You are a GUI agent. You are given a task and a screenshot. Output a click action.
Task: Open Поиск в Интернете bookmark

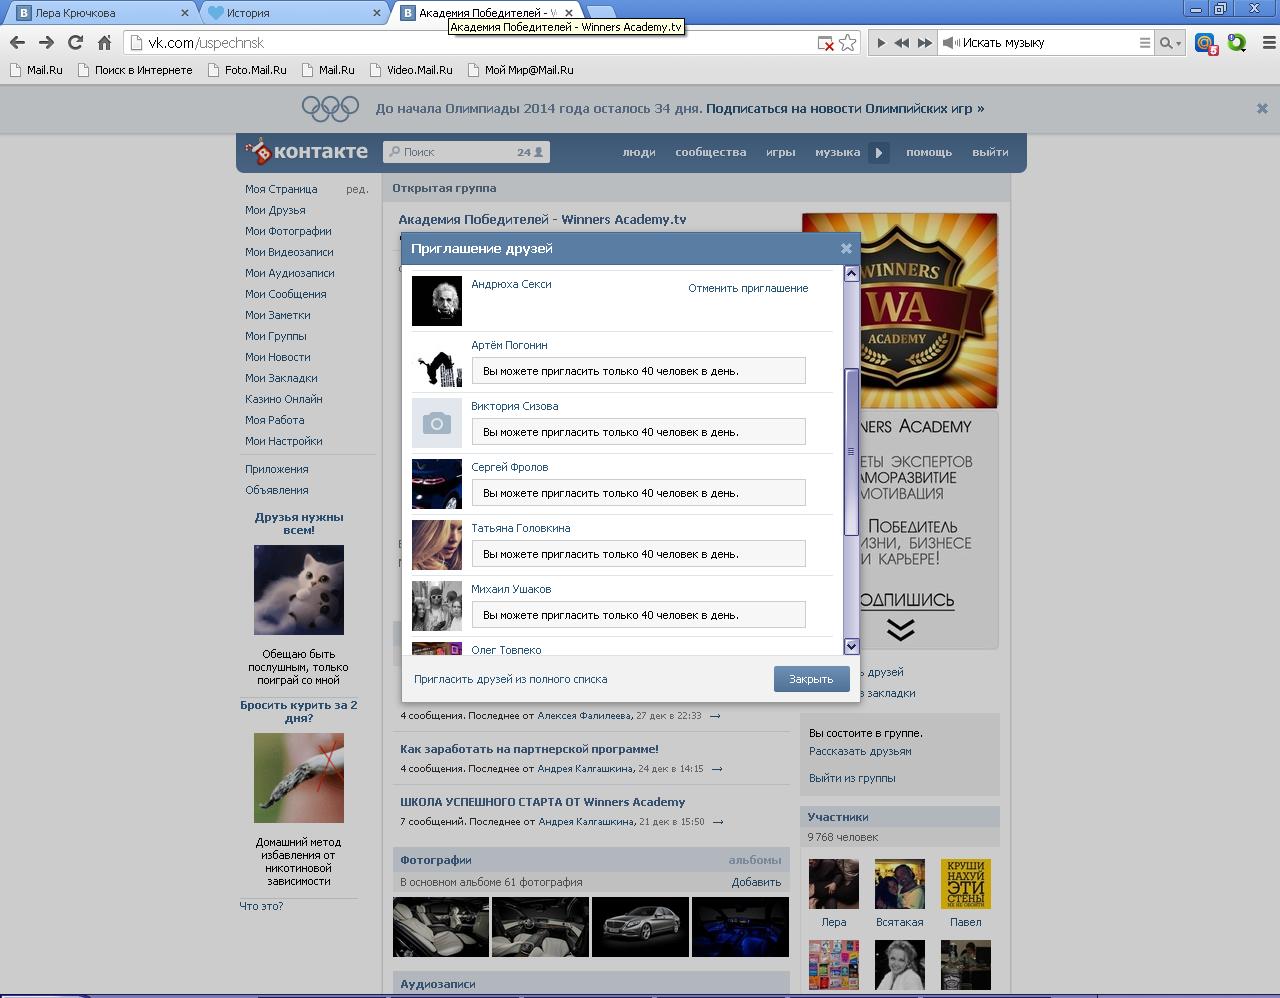coord(135,70)
